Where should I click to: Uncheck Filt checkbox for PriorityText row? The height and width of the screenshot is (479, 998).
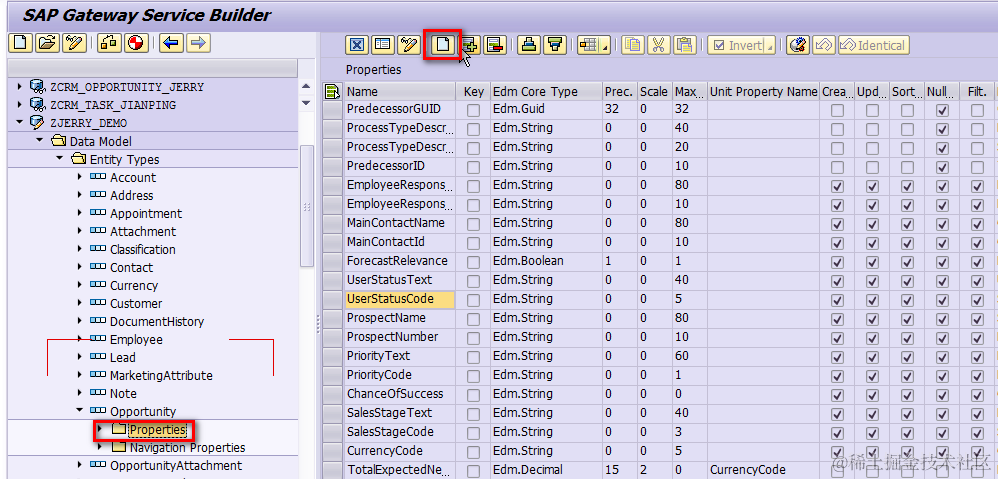tap(977, 358)
